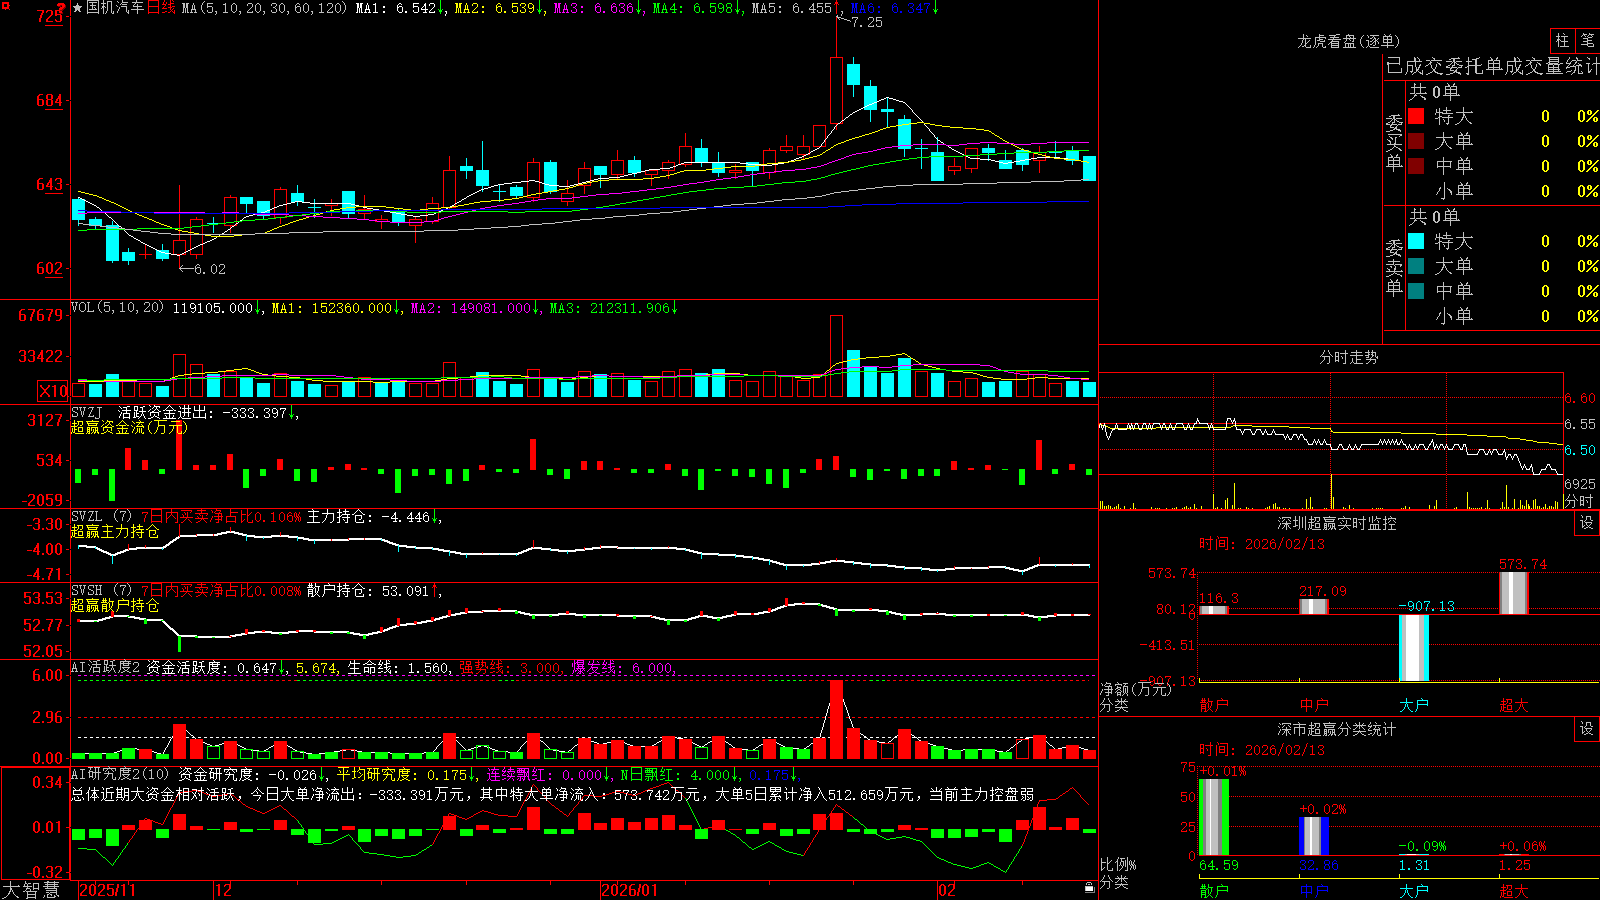Viewport: 1600px width, 900px height.
Task: Click the 中户 bar showing 217.09
Action: pyautogui.click(x=1314, y=606)
